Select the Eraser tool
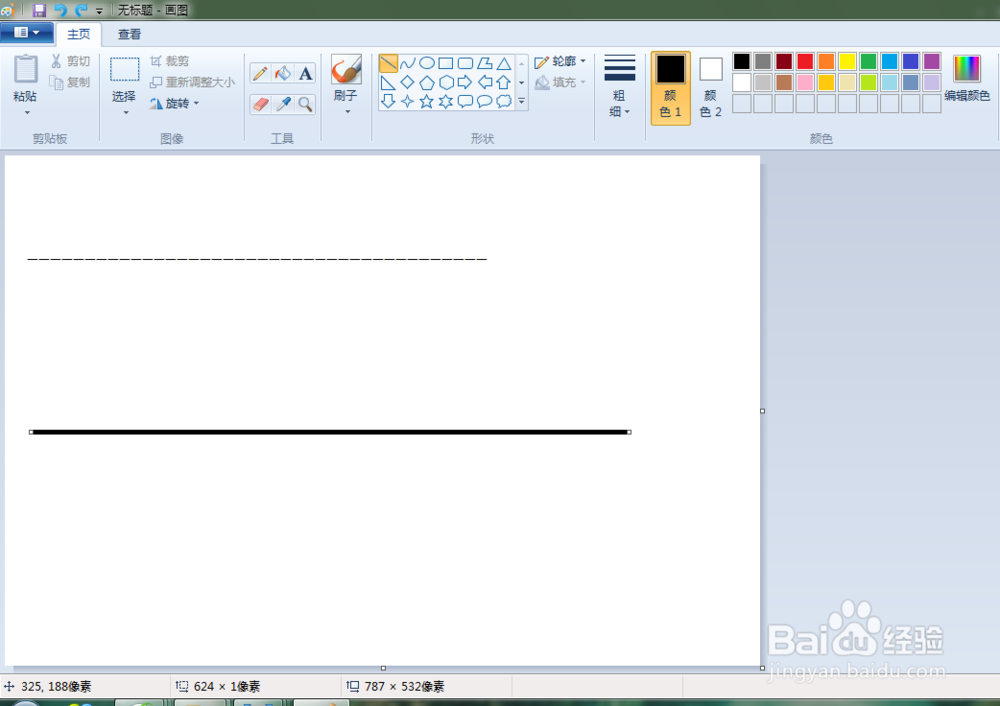 pos(260,104)
